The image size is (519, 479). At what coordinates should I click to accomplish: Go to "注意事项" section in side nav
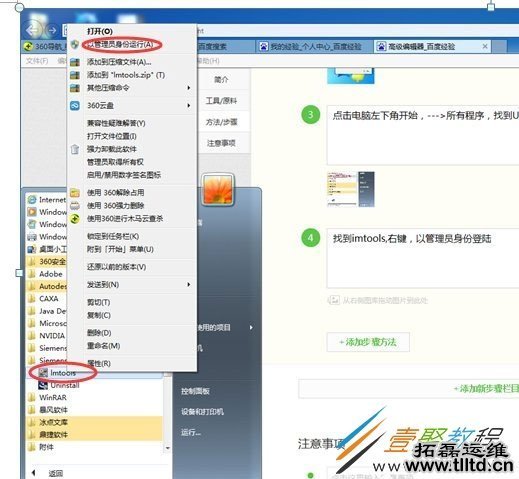(221, 143)
